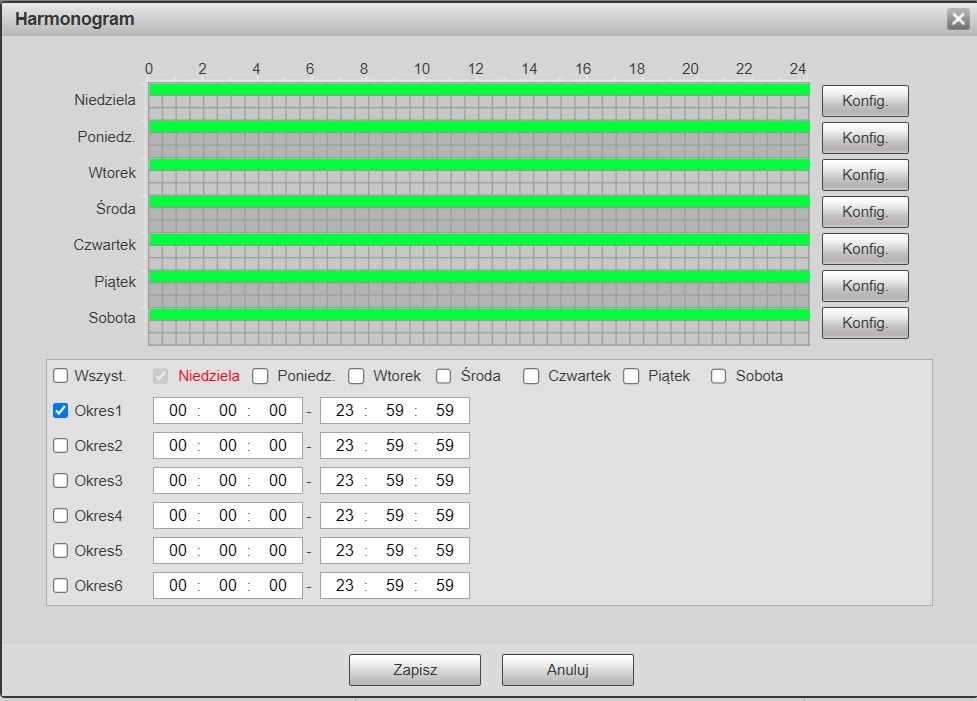This screenshot has width=977, height=701.
Task: Open Konfig. for Niedziela row
Action: coord(865,101)
